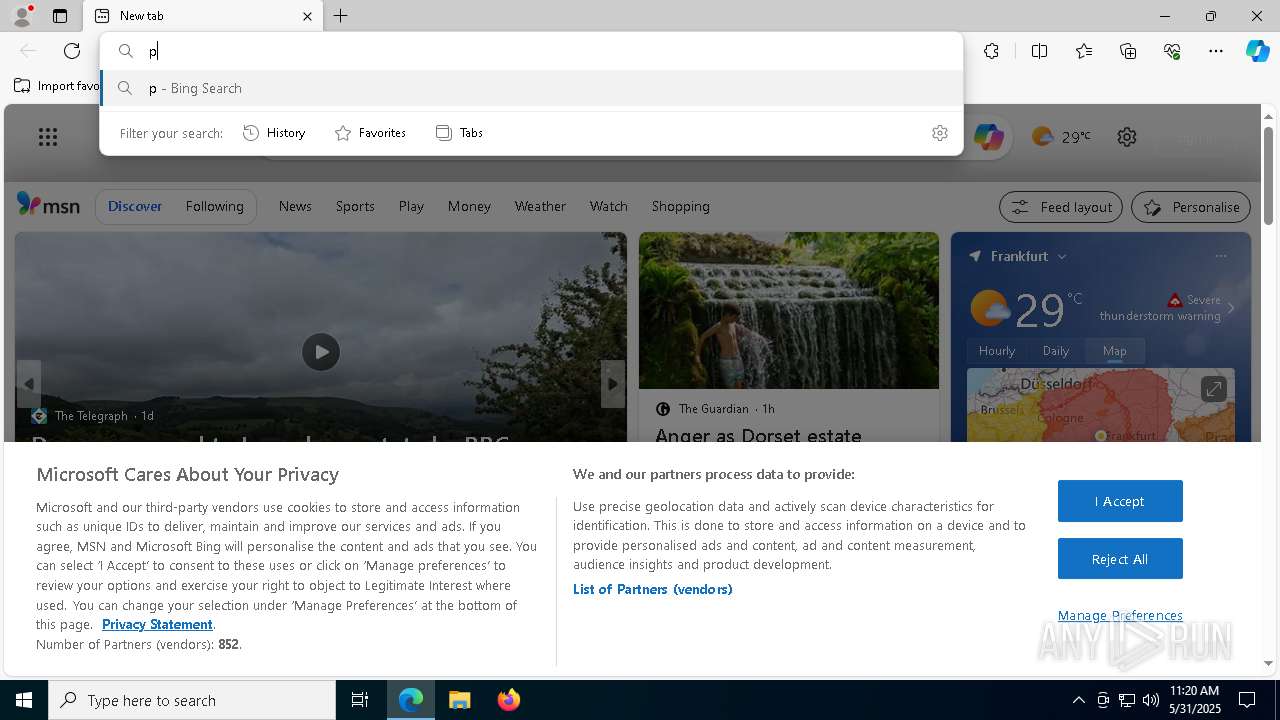Open the tab actions menu icon
1280x720 pixels.
[60, 16]
